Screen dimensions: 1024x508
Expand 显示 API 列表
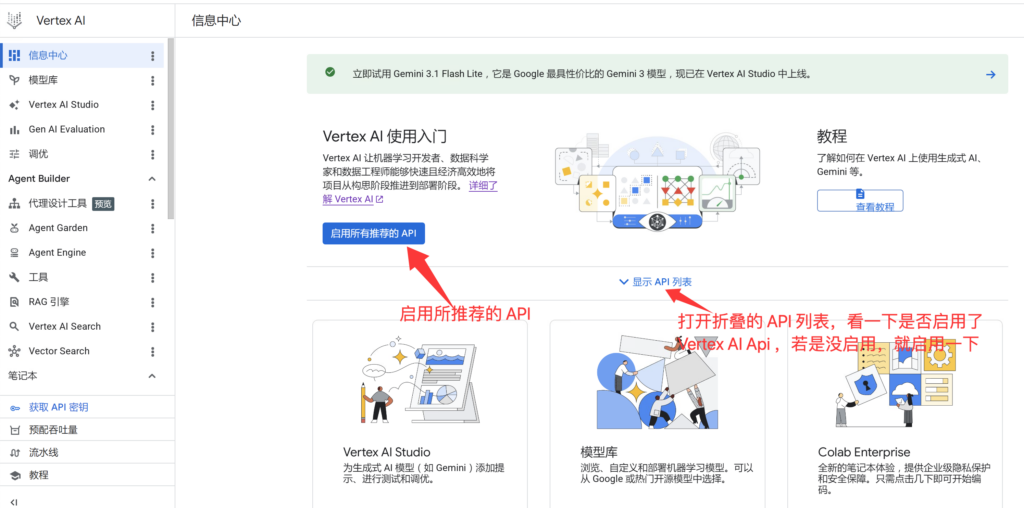655,282
